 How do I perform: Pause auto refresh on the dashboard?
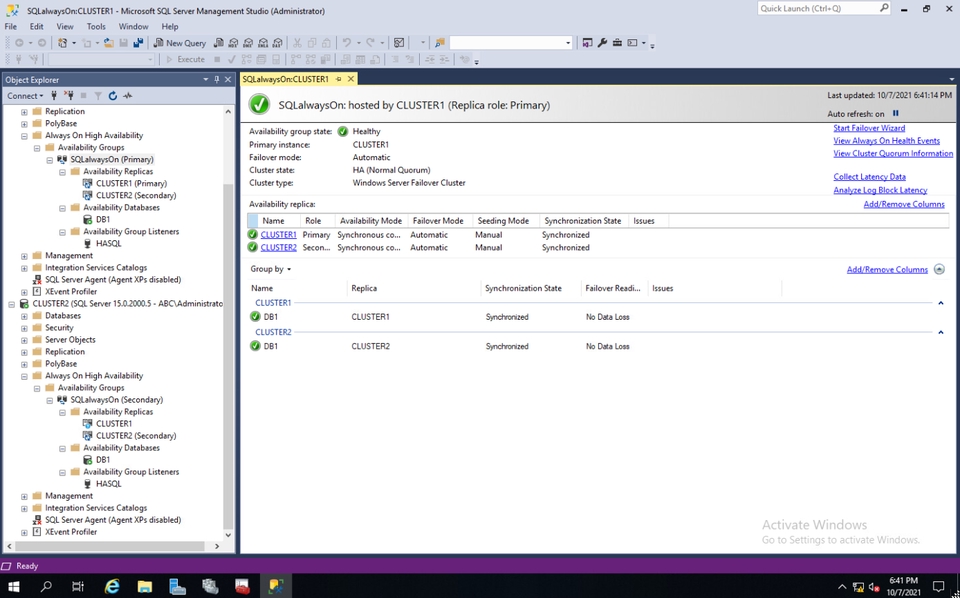coord(896,114)
